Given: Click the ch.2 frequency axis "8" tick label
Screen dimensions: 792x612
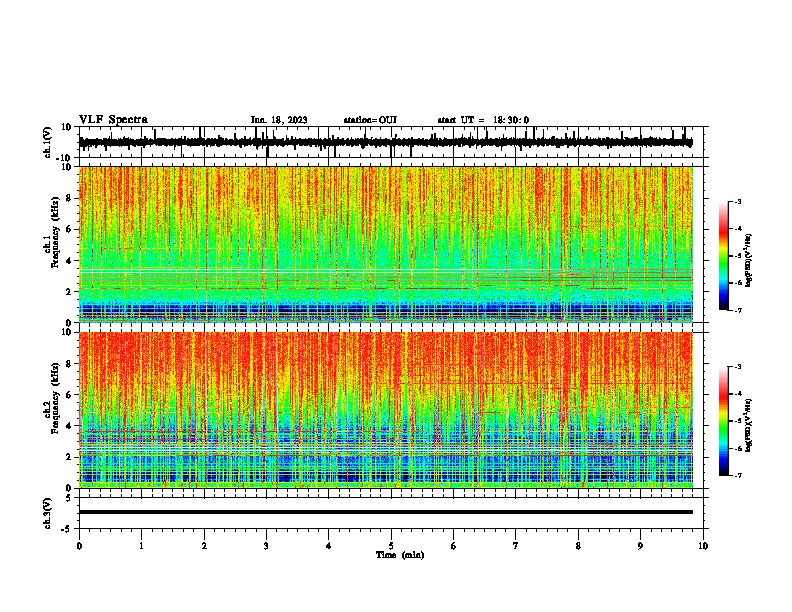Looking at the screenshot, I should click(x=70, y=364).
